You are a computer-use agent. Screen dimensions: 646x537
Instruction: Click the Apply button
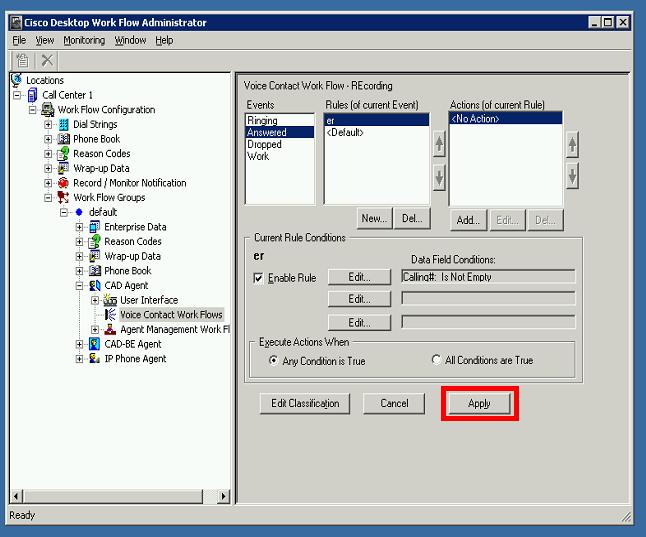click(479, 403)
